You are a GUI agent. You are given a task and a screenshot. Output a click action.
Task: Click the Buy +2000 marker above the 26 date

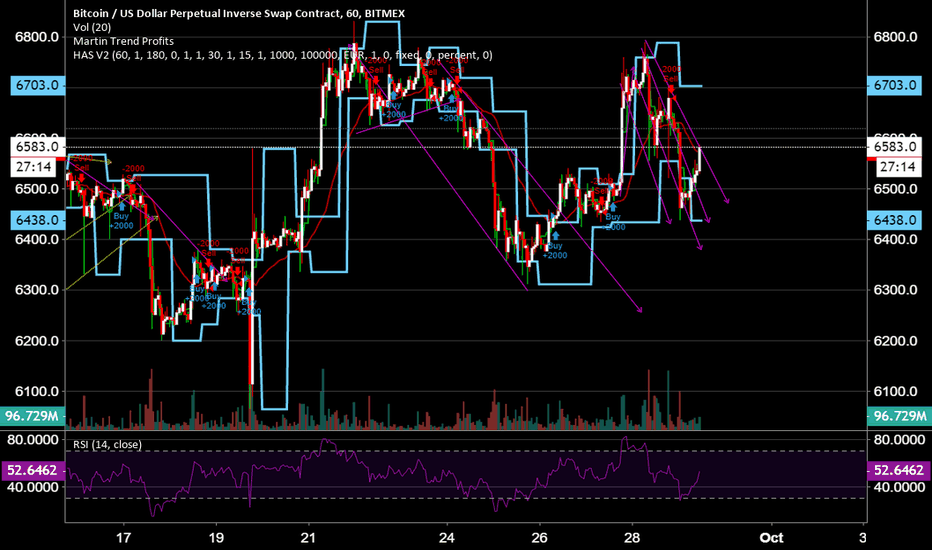(554, 247)
